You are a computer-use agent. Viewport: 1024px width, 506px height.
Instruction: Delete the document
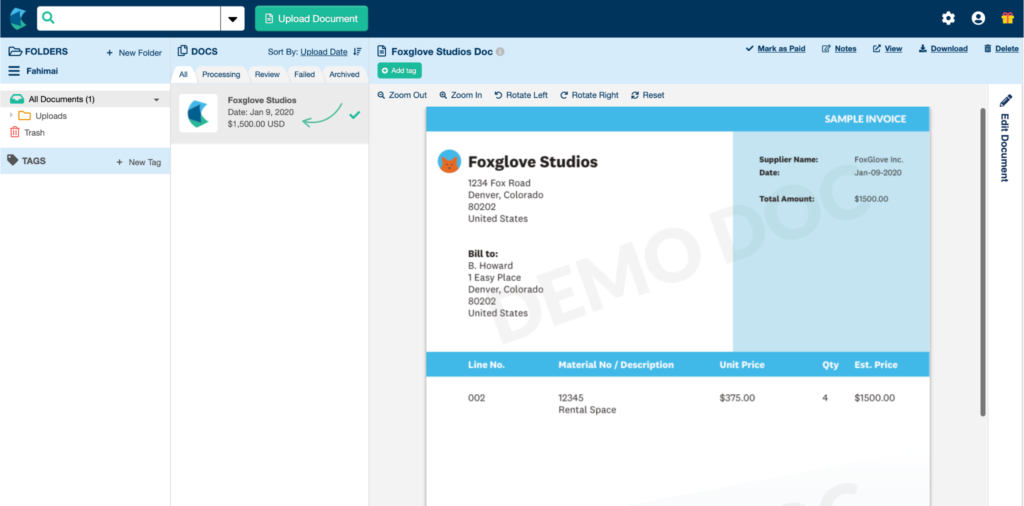tap(1001, 48)
